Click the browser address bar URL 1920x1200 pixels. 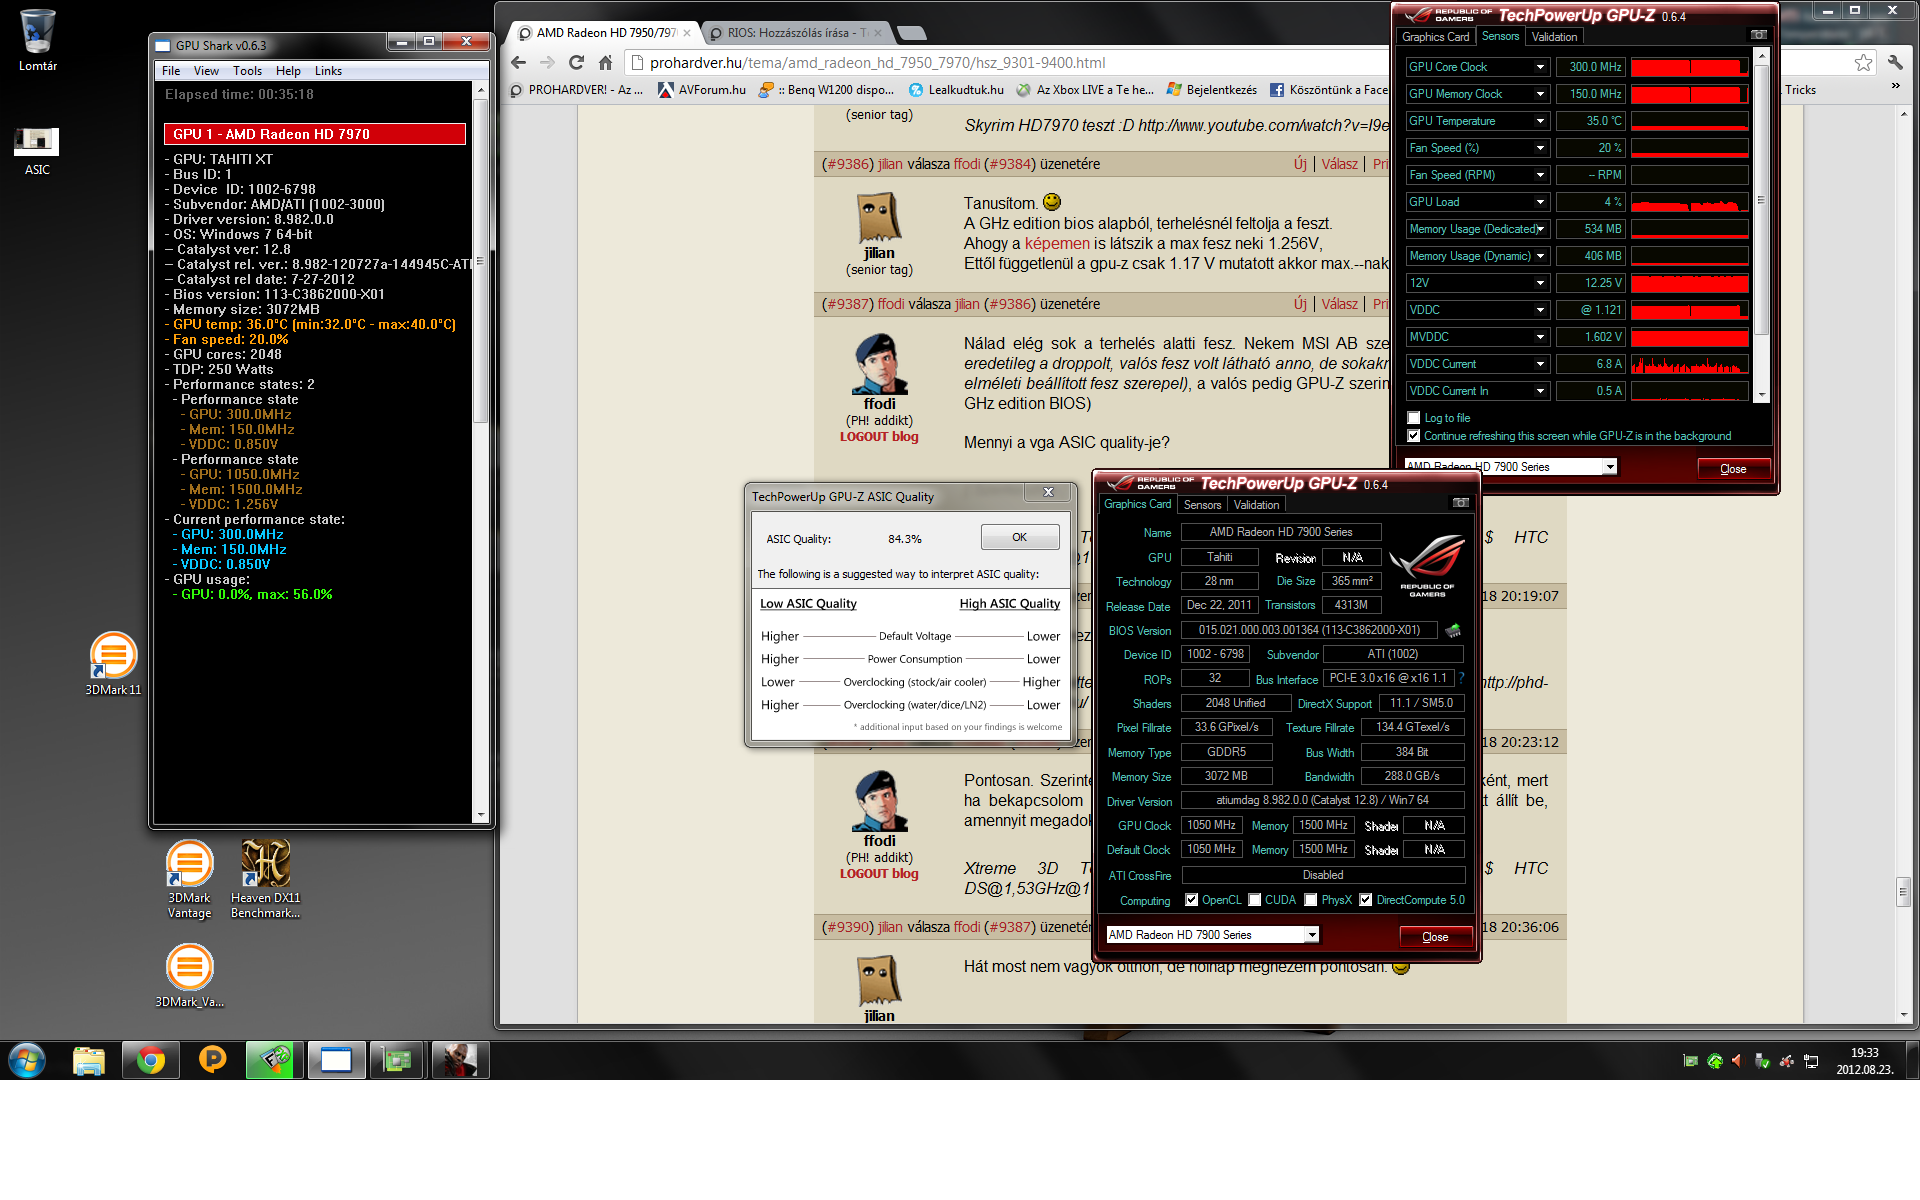pyautogui.click(x=877, y=63)
